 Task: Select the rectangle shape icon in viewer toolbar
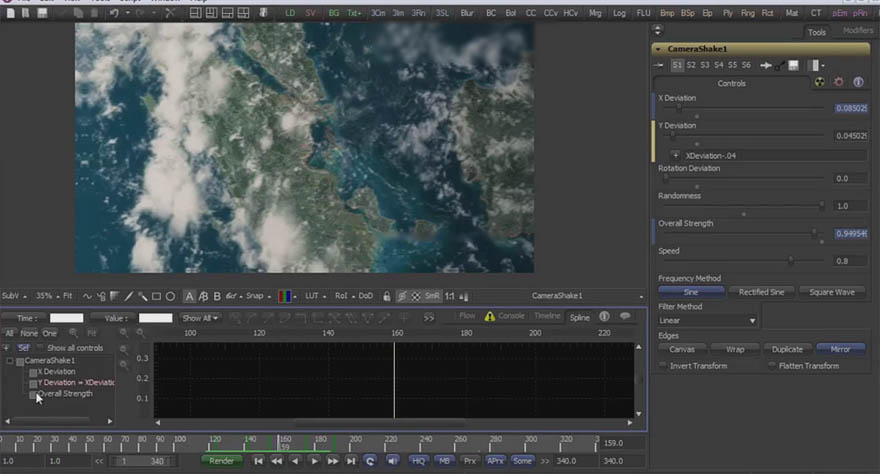157,296
